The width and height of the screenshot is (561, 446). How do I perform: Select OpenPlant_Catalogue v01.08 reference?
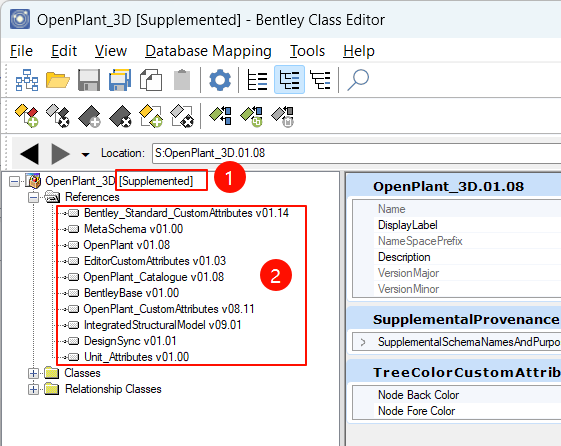tap(153, 277)
